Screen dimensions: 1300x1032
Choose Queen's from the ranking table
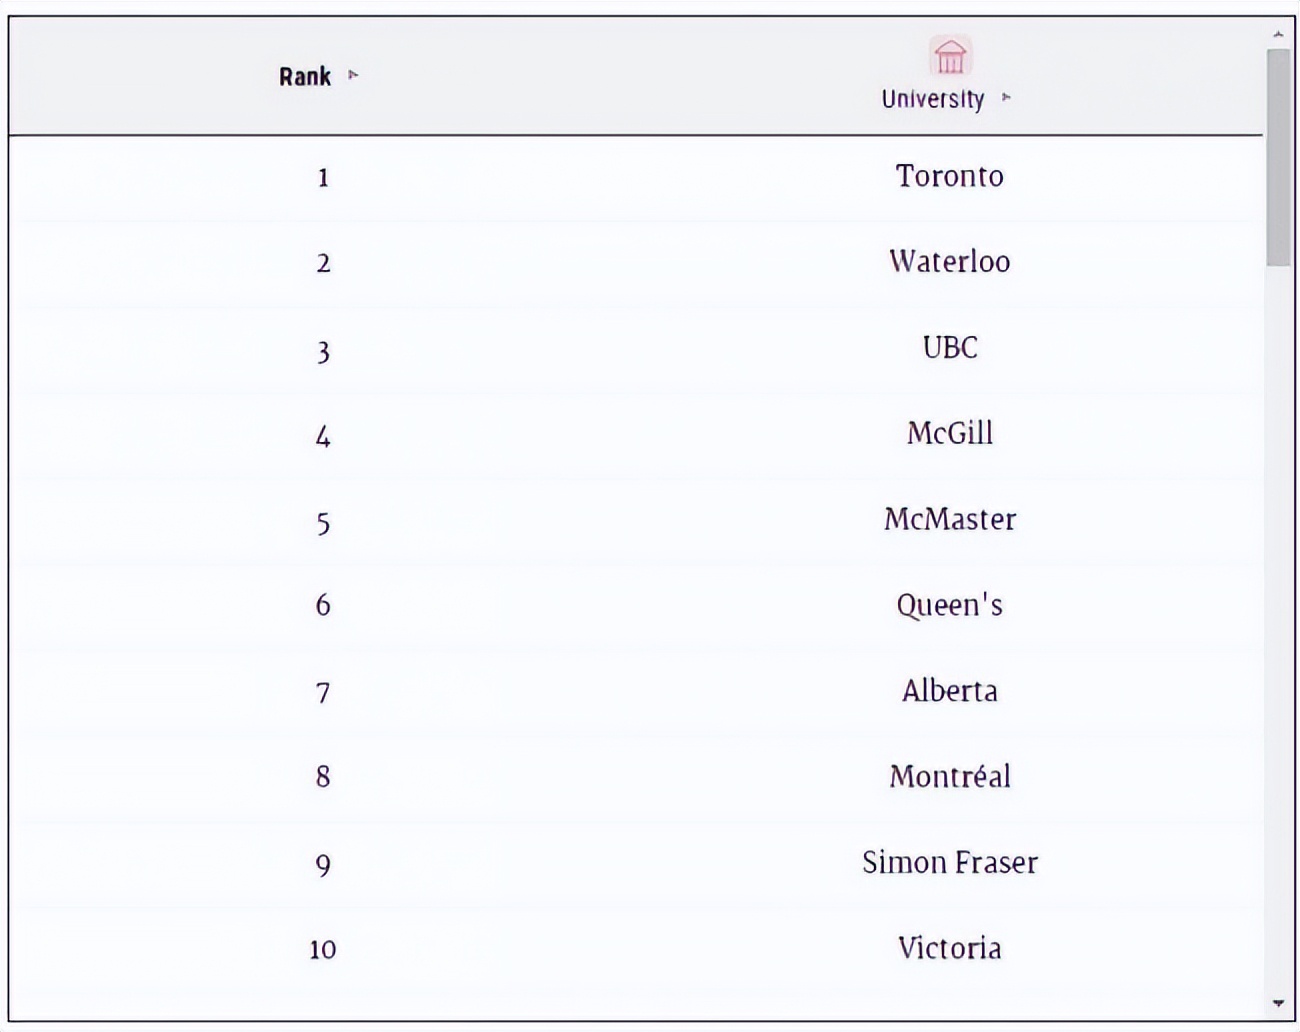(949, 606)
